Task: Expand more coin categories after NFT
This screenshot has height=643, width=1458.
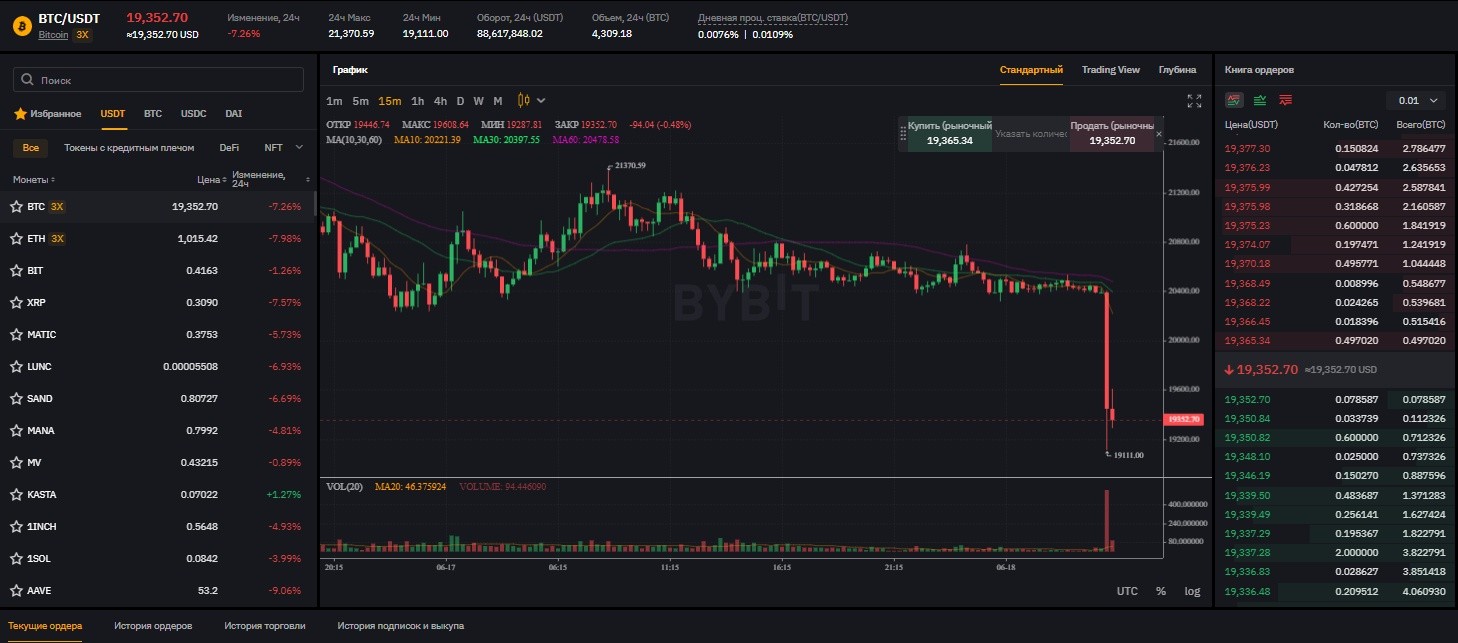Action: pos(299,147)
